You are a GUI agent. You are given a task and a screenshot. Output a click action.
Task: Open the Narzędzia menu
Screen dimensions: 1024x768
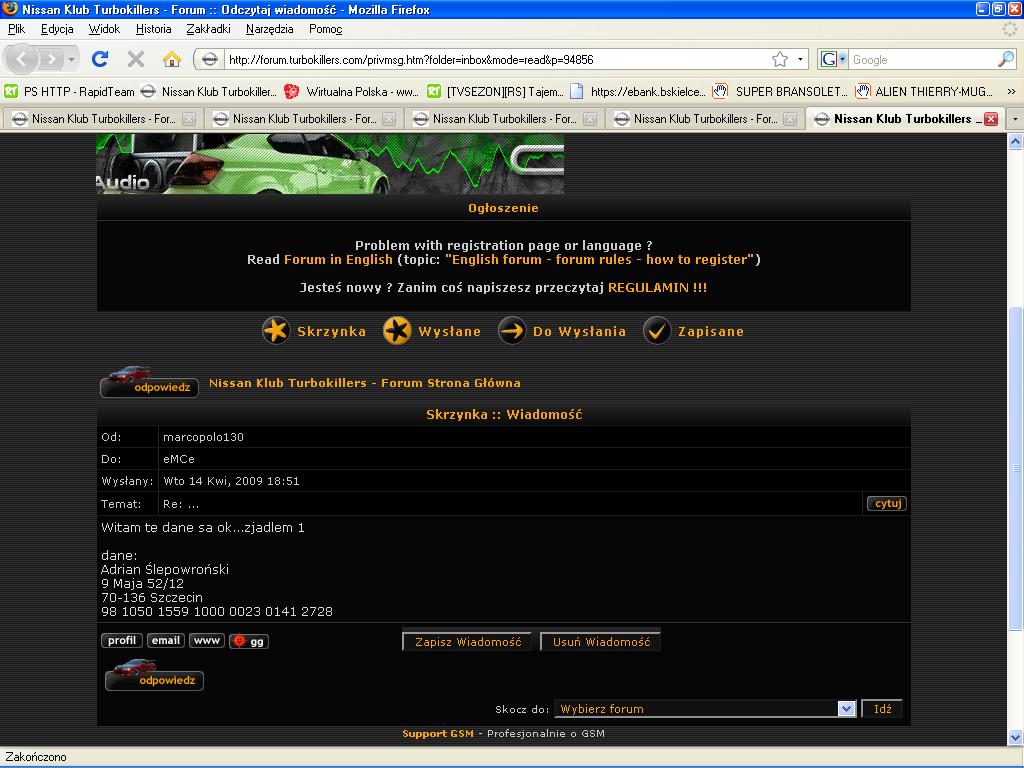269,29
